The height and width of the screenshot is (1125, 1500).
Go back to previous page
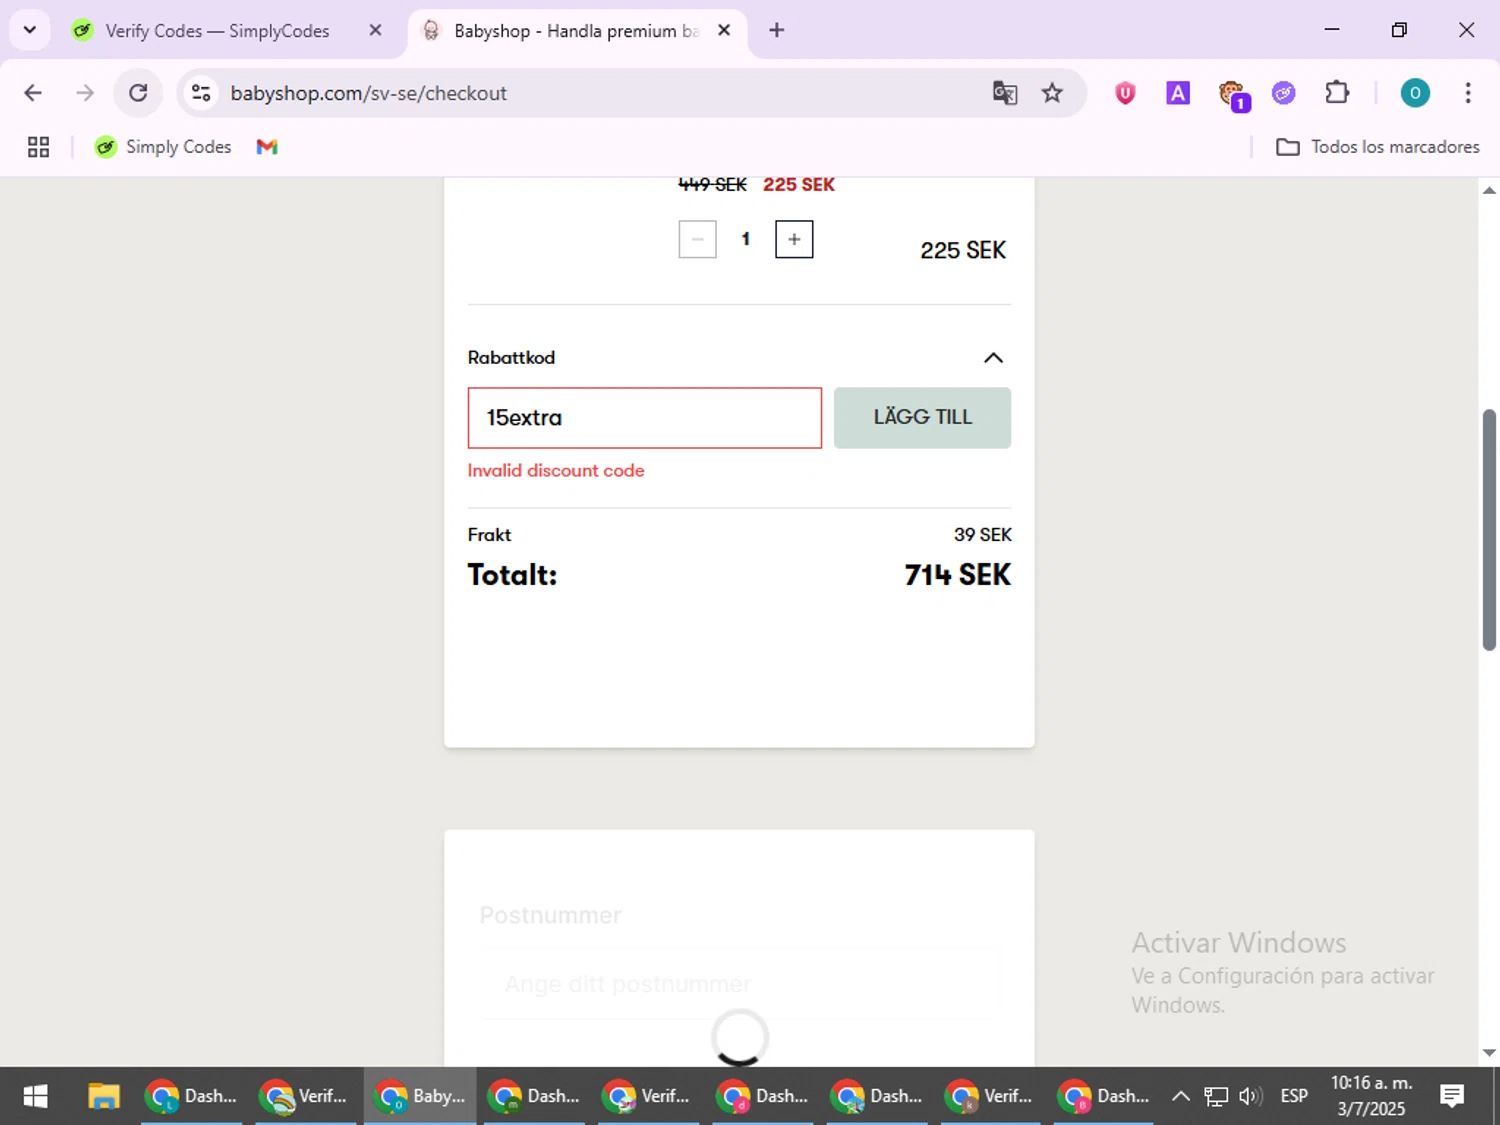coord(33,93)
